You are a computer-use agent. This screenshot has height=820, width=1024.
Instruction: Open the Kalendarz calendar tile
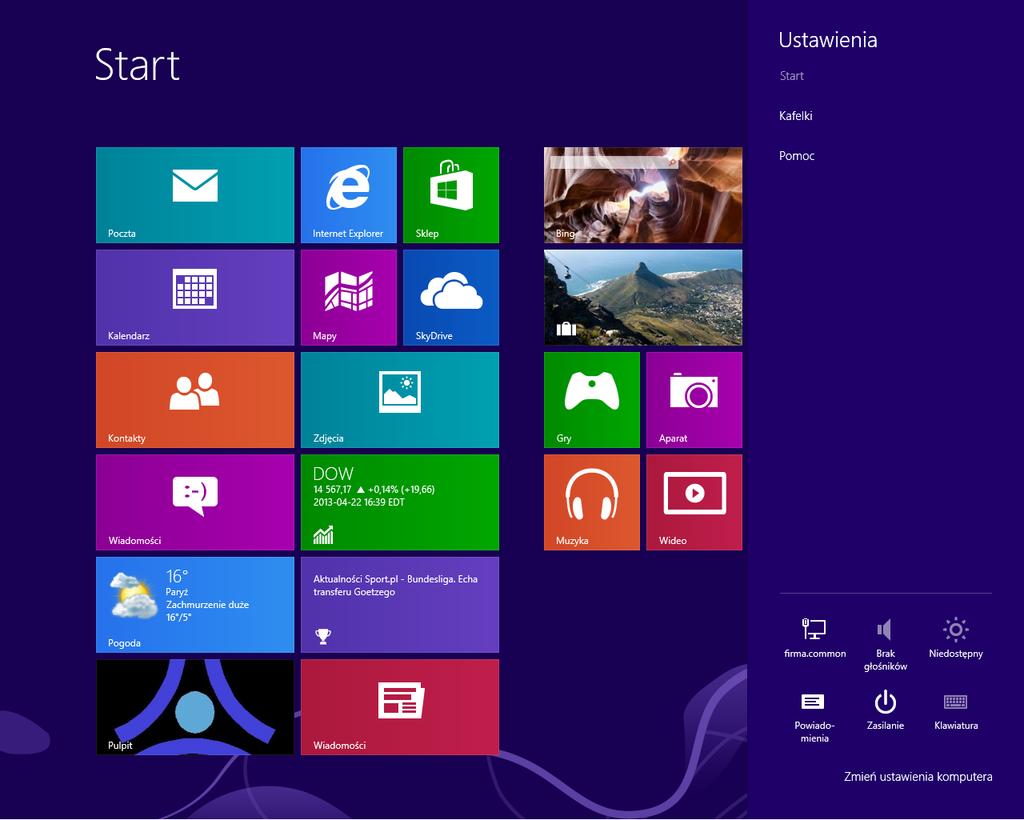[x=195, y=297]
